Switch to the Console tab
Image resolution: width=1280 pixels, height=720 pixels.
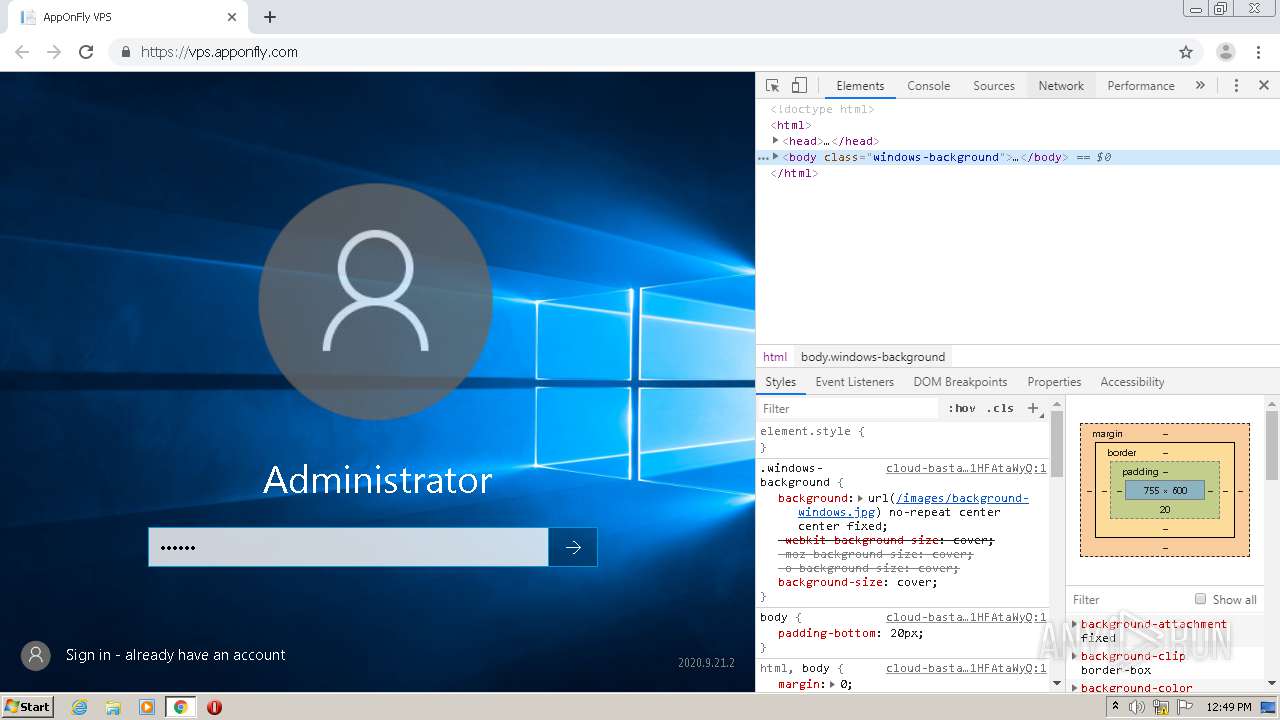(x=928, y=86)
